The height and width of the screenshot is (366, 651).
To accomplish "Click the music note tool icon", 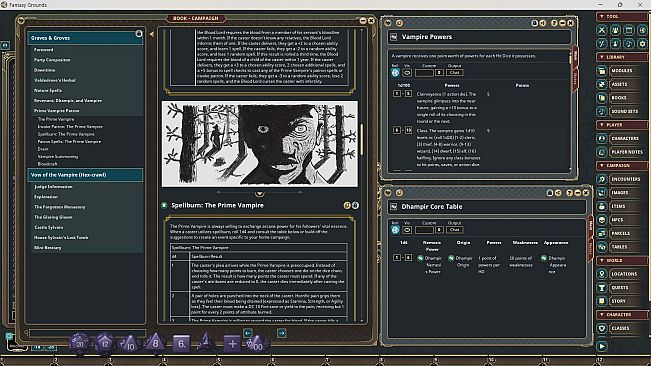I will pos(629,43).
